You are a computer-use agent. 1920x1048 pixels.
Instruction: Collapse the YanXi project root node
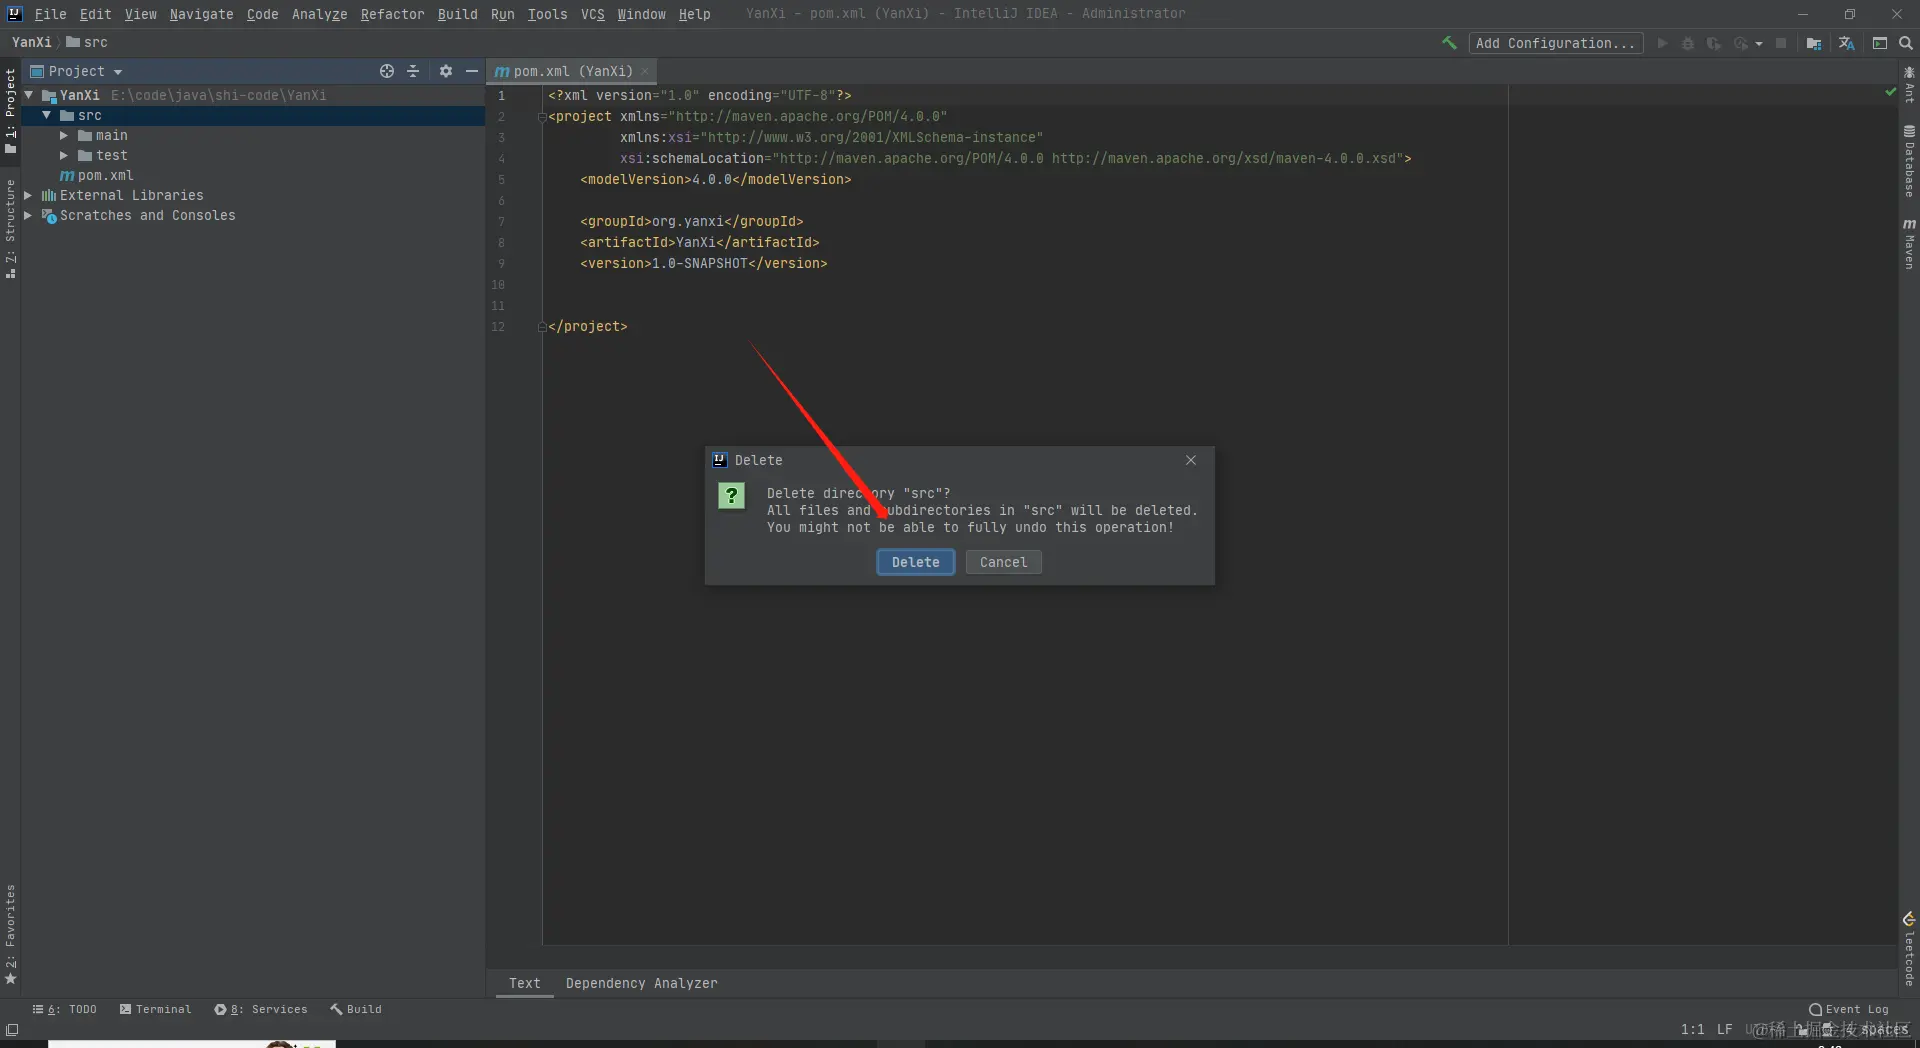(29, 95)
